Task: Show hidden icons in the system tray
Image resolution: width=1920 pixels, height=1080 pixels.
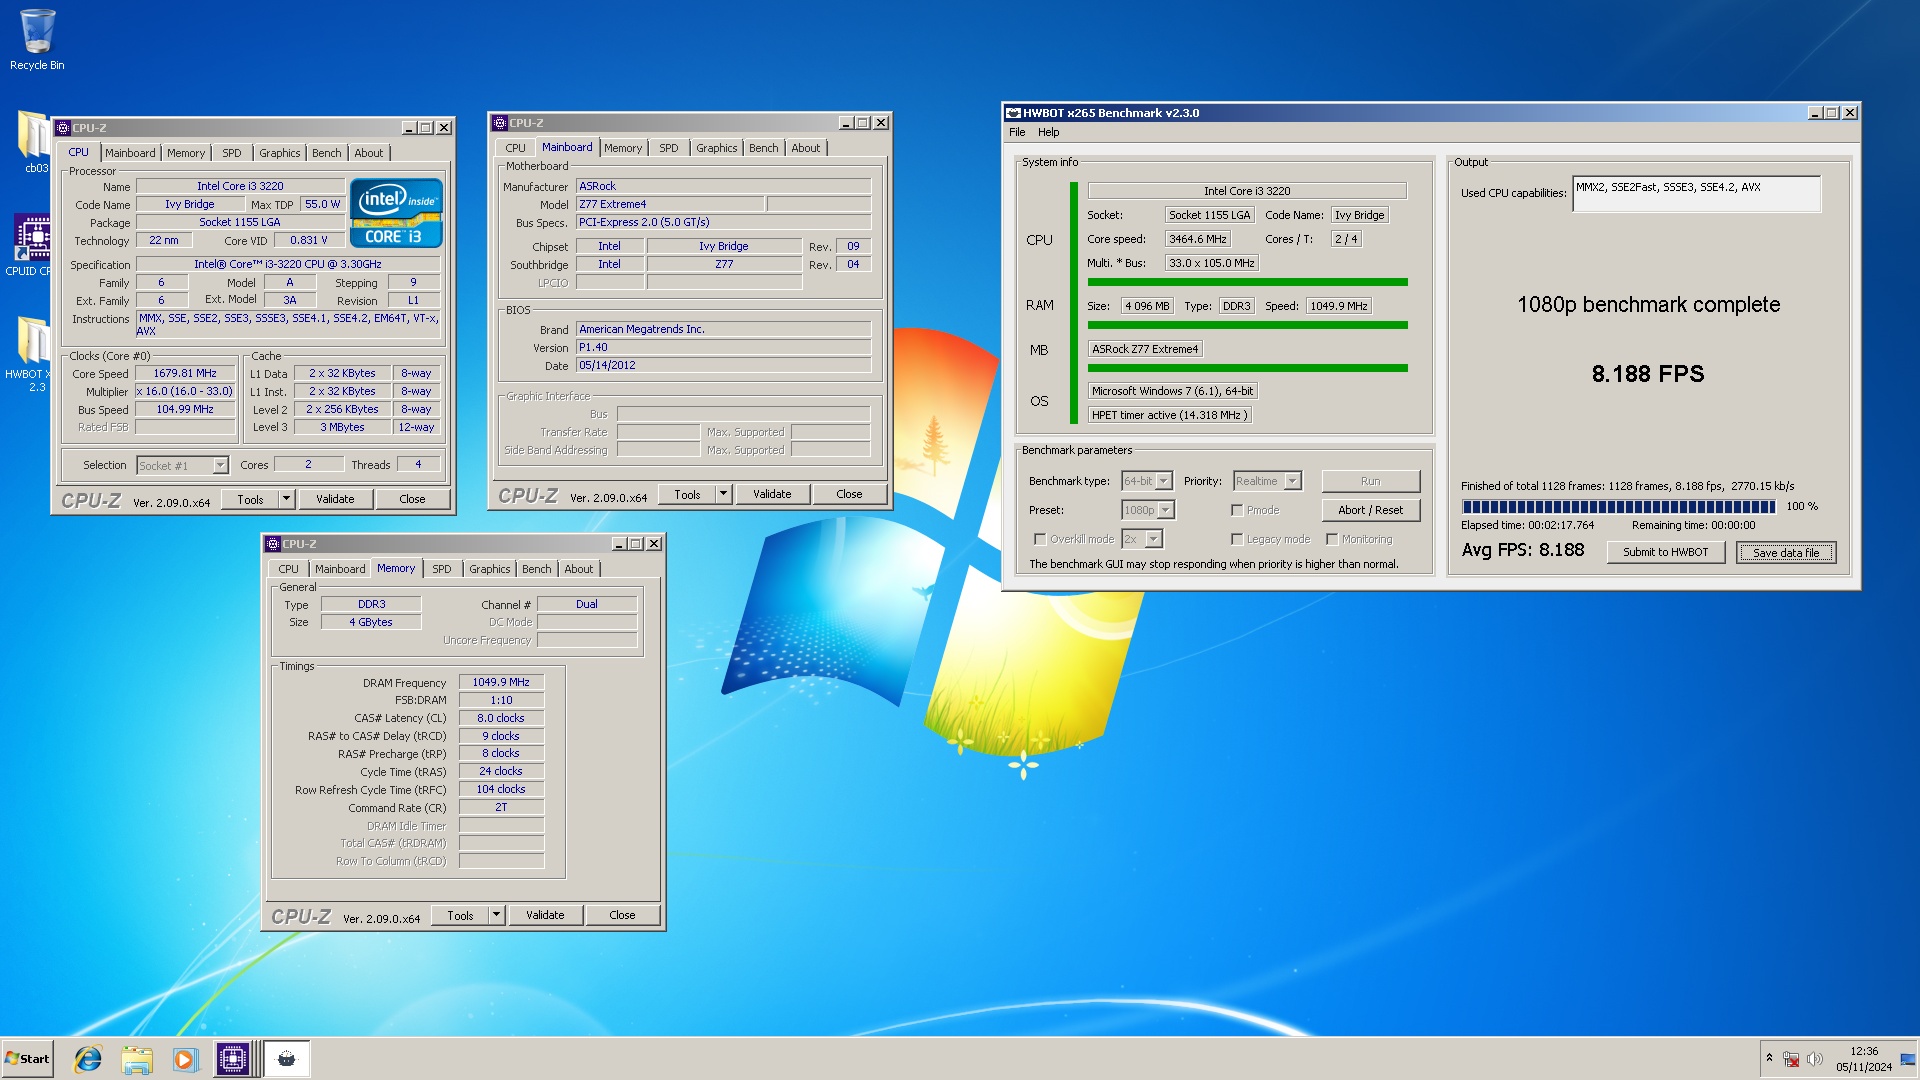Action: (x=1769, y=1058)
